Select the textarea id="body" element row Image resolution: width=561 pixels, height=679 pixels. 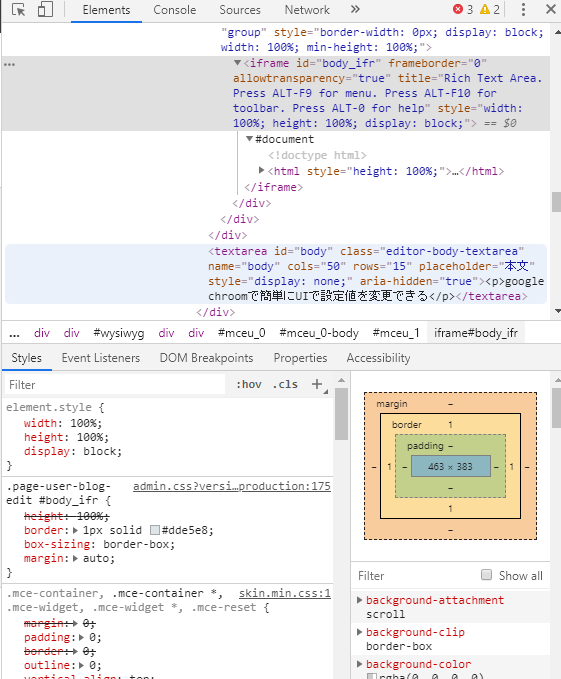coord(276,274)
